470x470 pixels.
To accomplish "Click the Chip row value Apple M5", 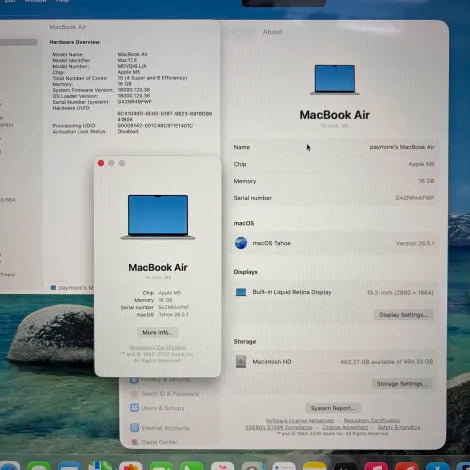I will click(x=421, y=164).
